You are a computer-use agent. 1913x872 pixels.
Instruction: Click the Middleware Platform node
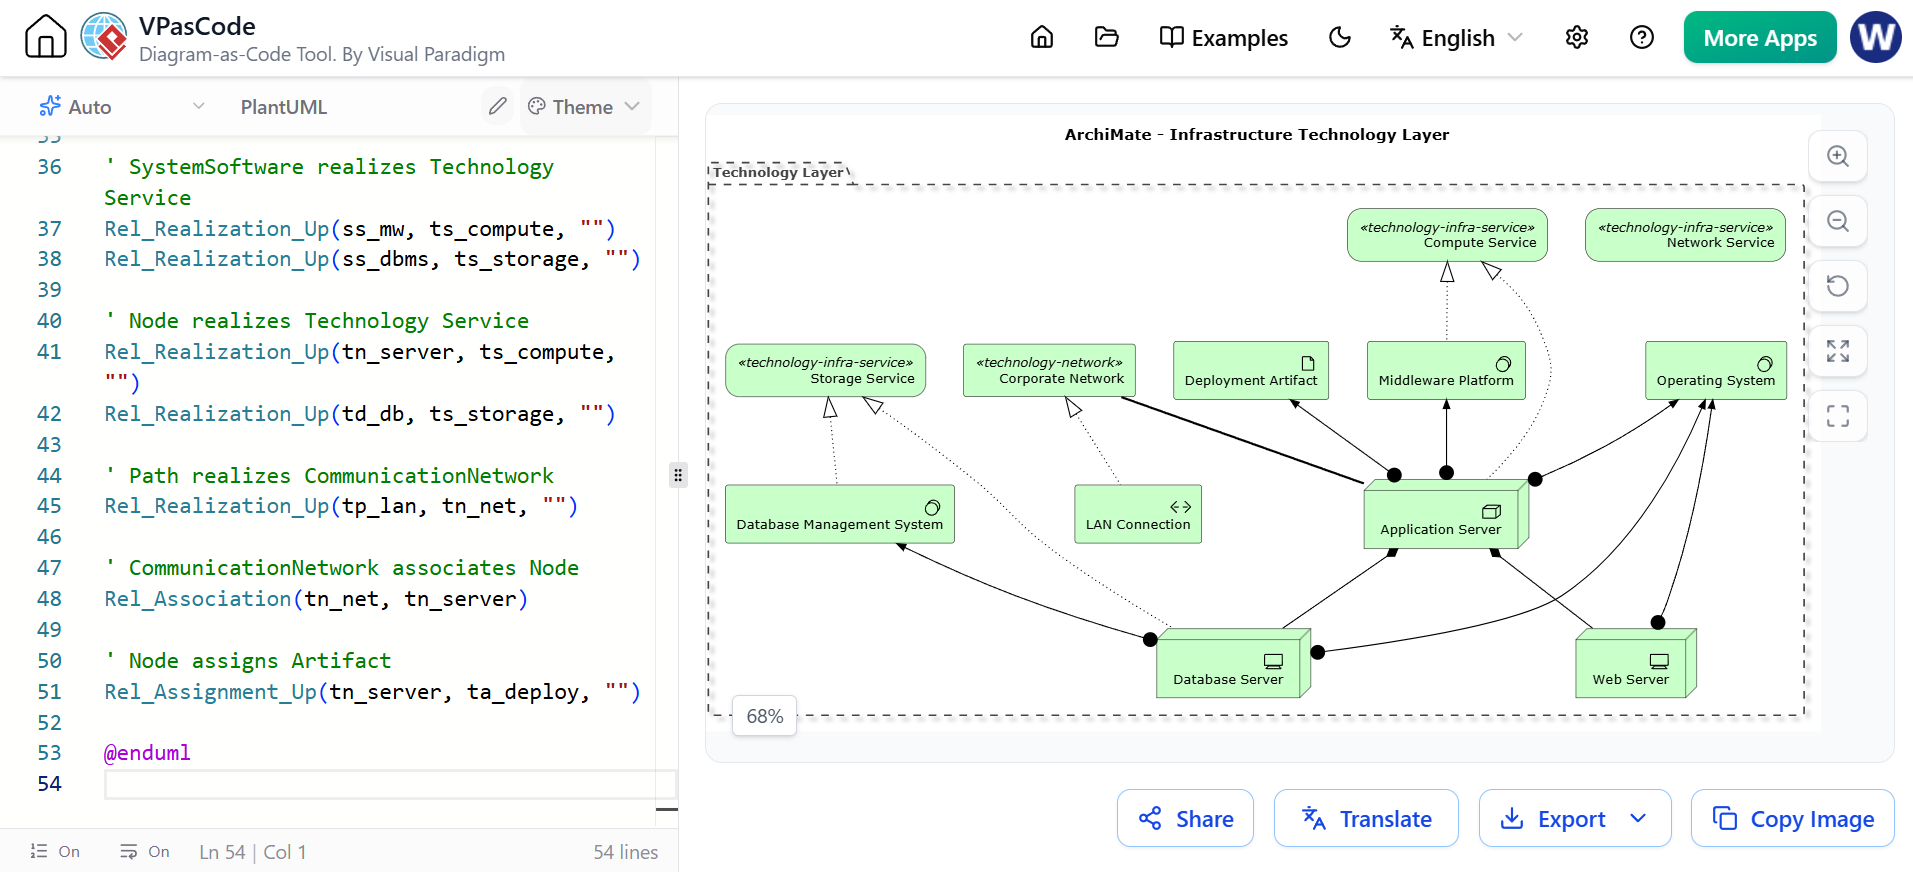[x=1446, y=370]
